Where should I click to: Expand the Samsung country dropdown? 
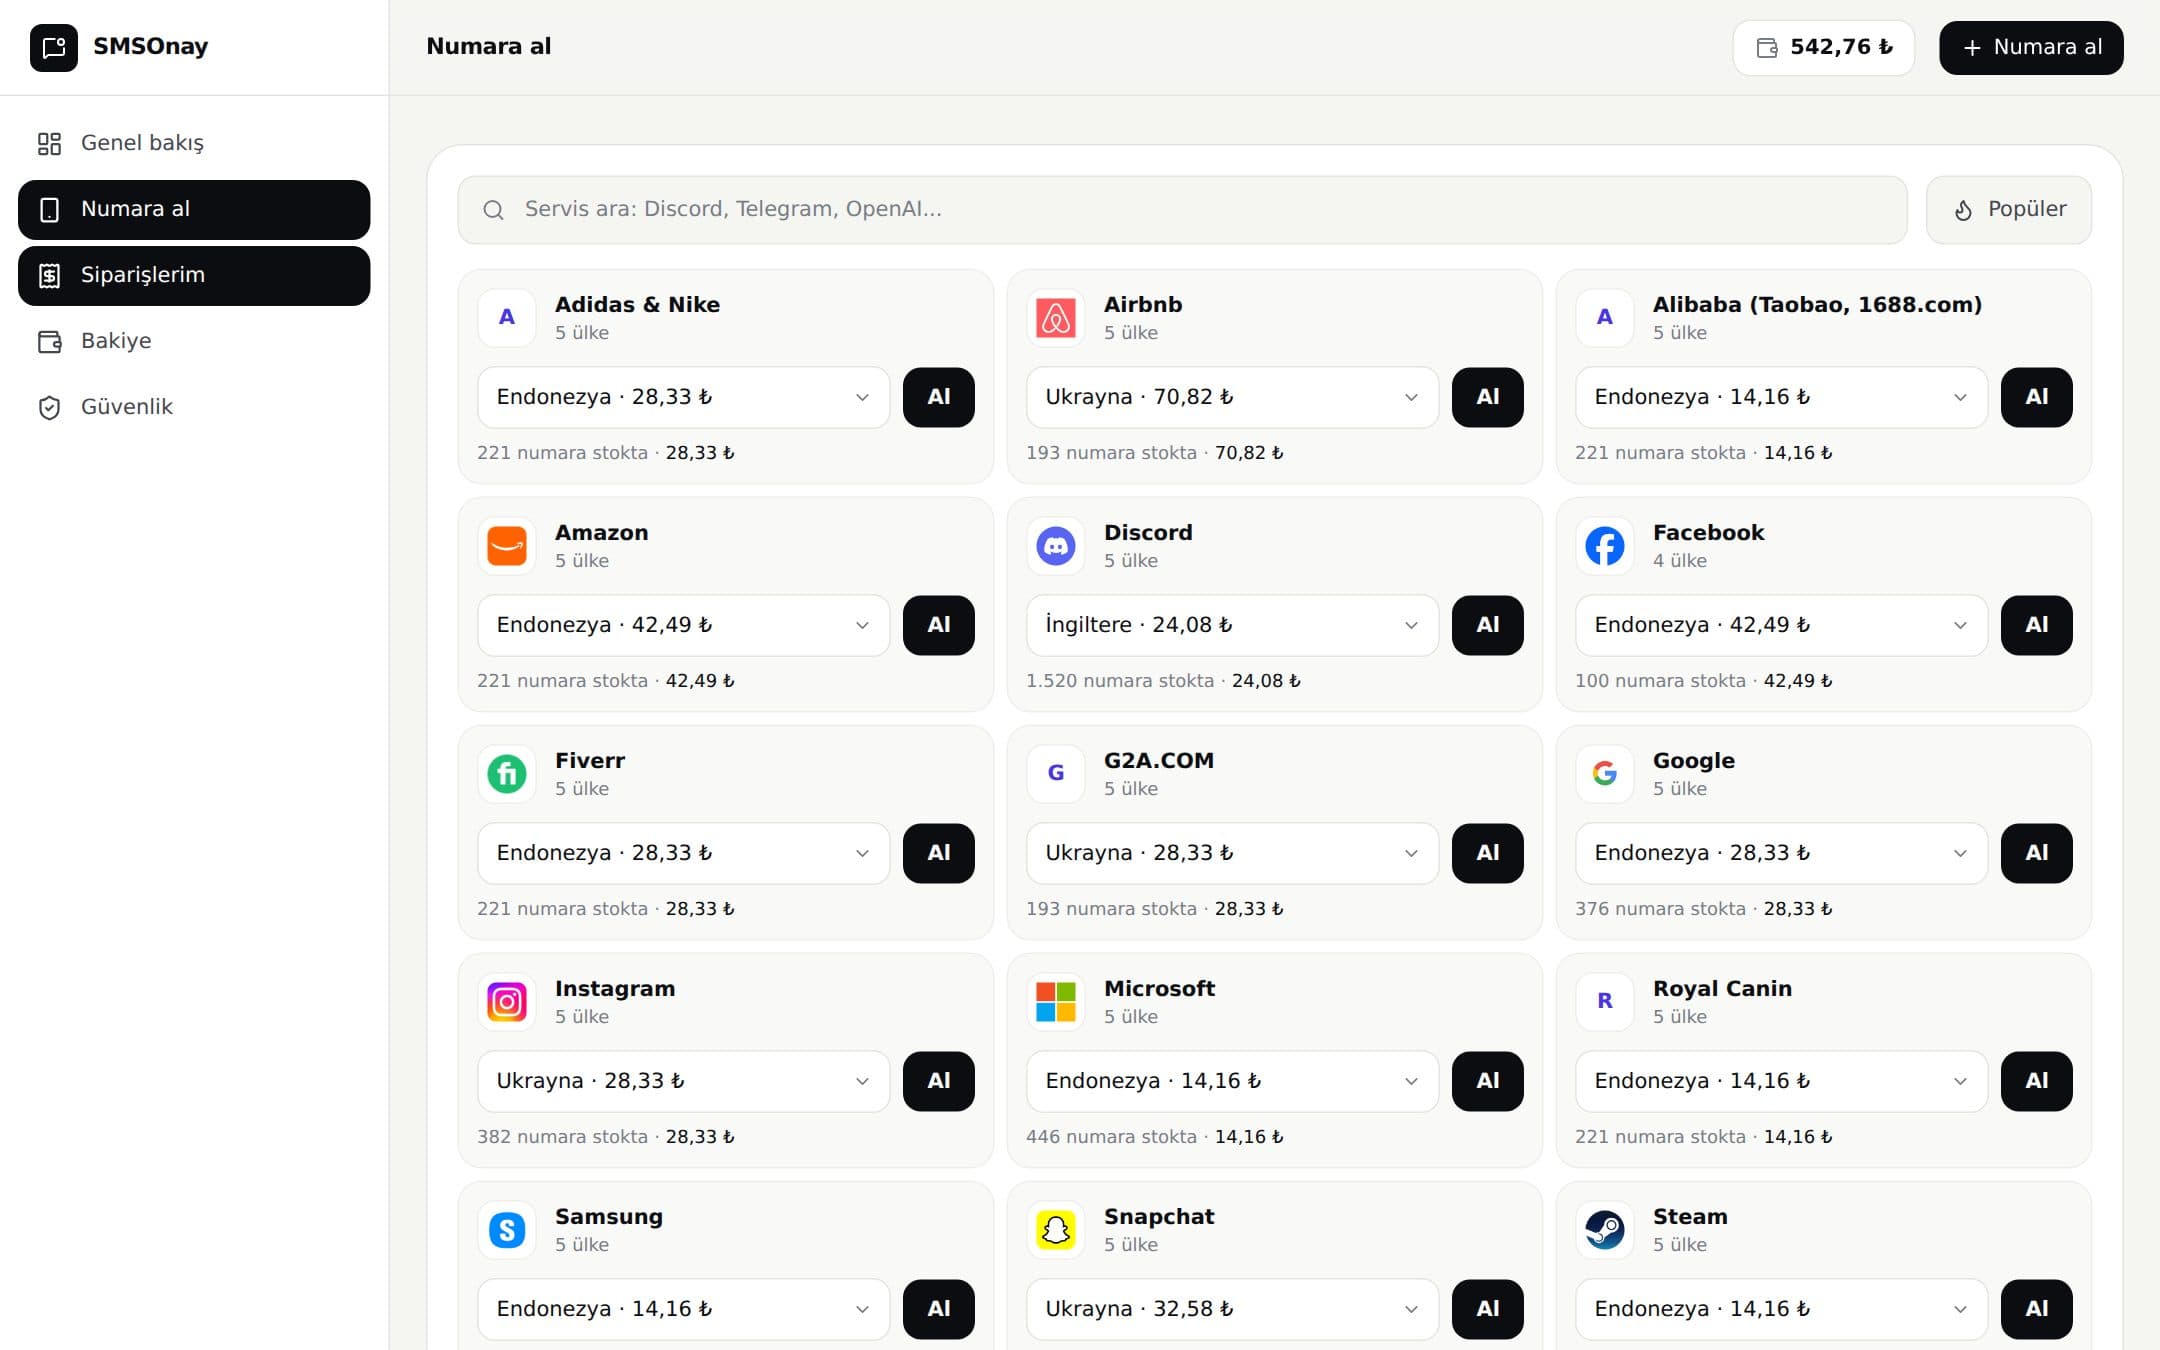pyautogui.click(x=684, y=1309)
